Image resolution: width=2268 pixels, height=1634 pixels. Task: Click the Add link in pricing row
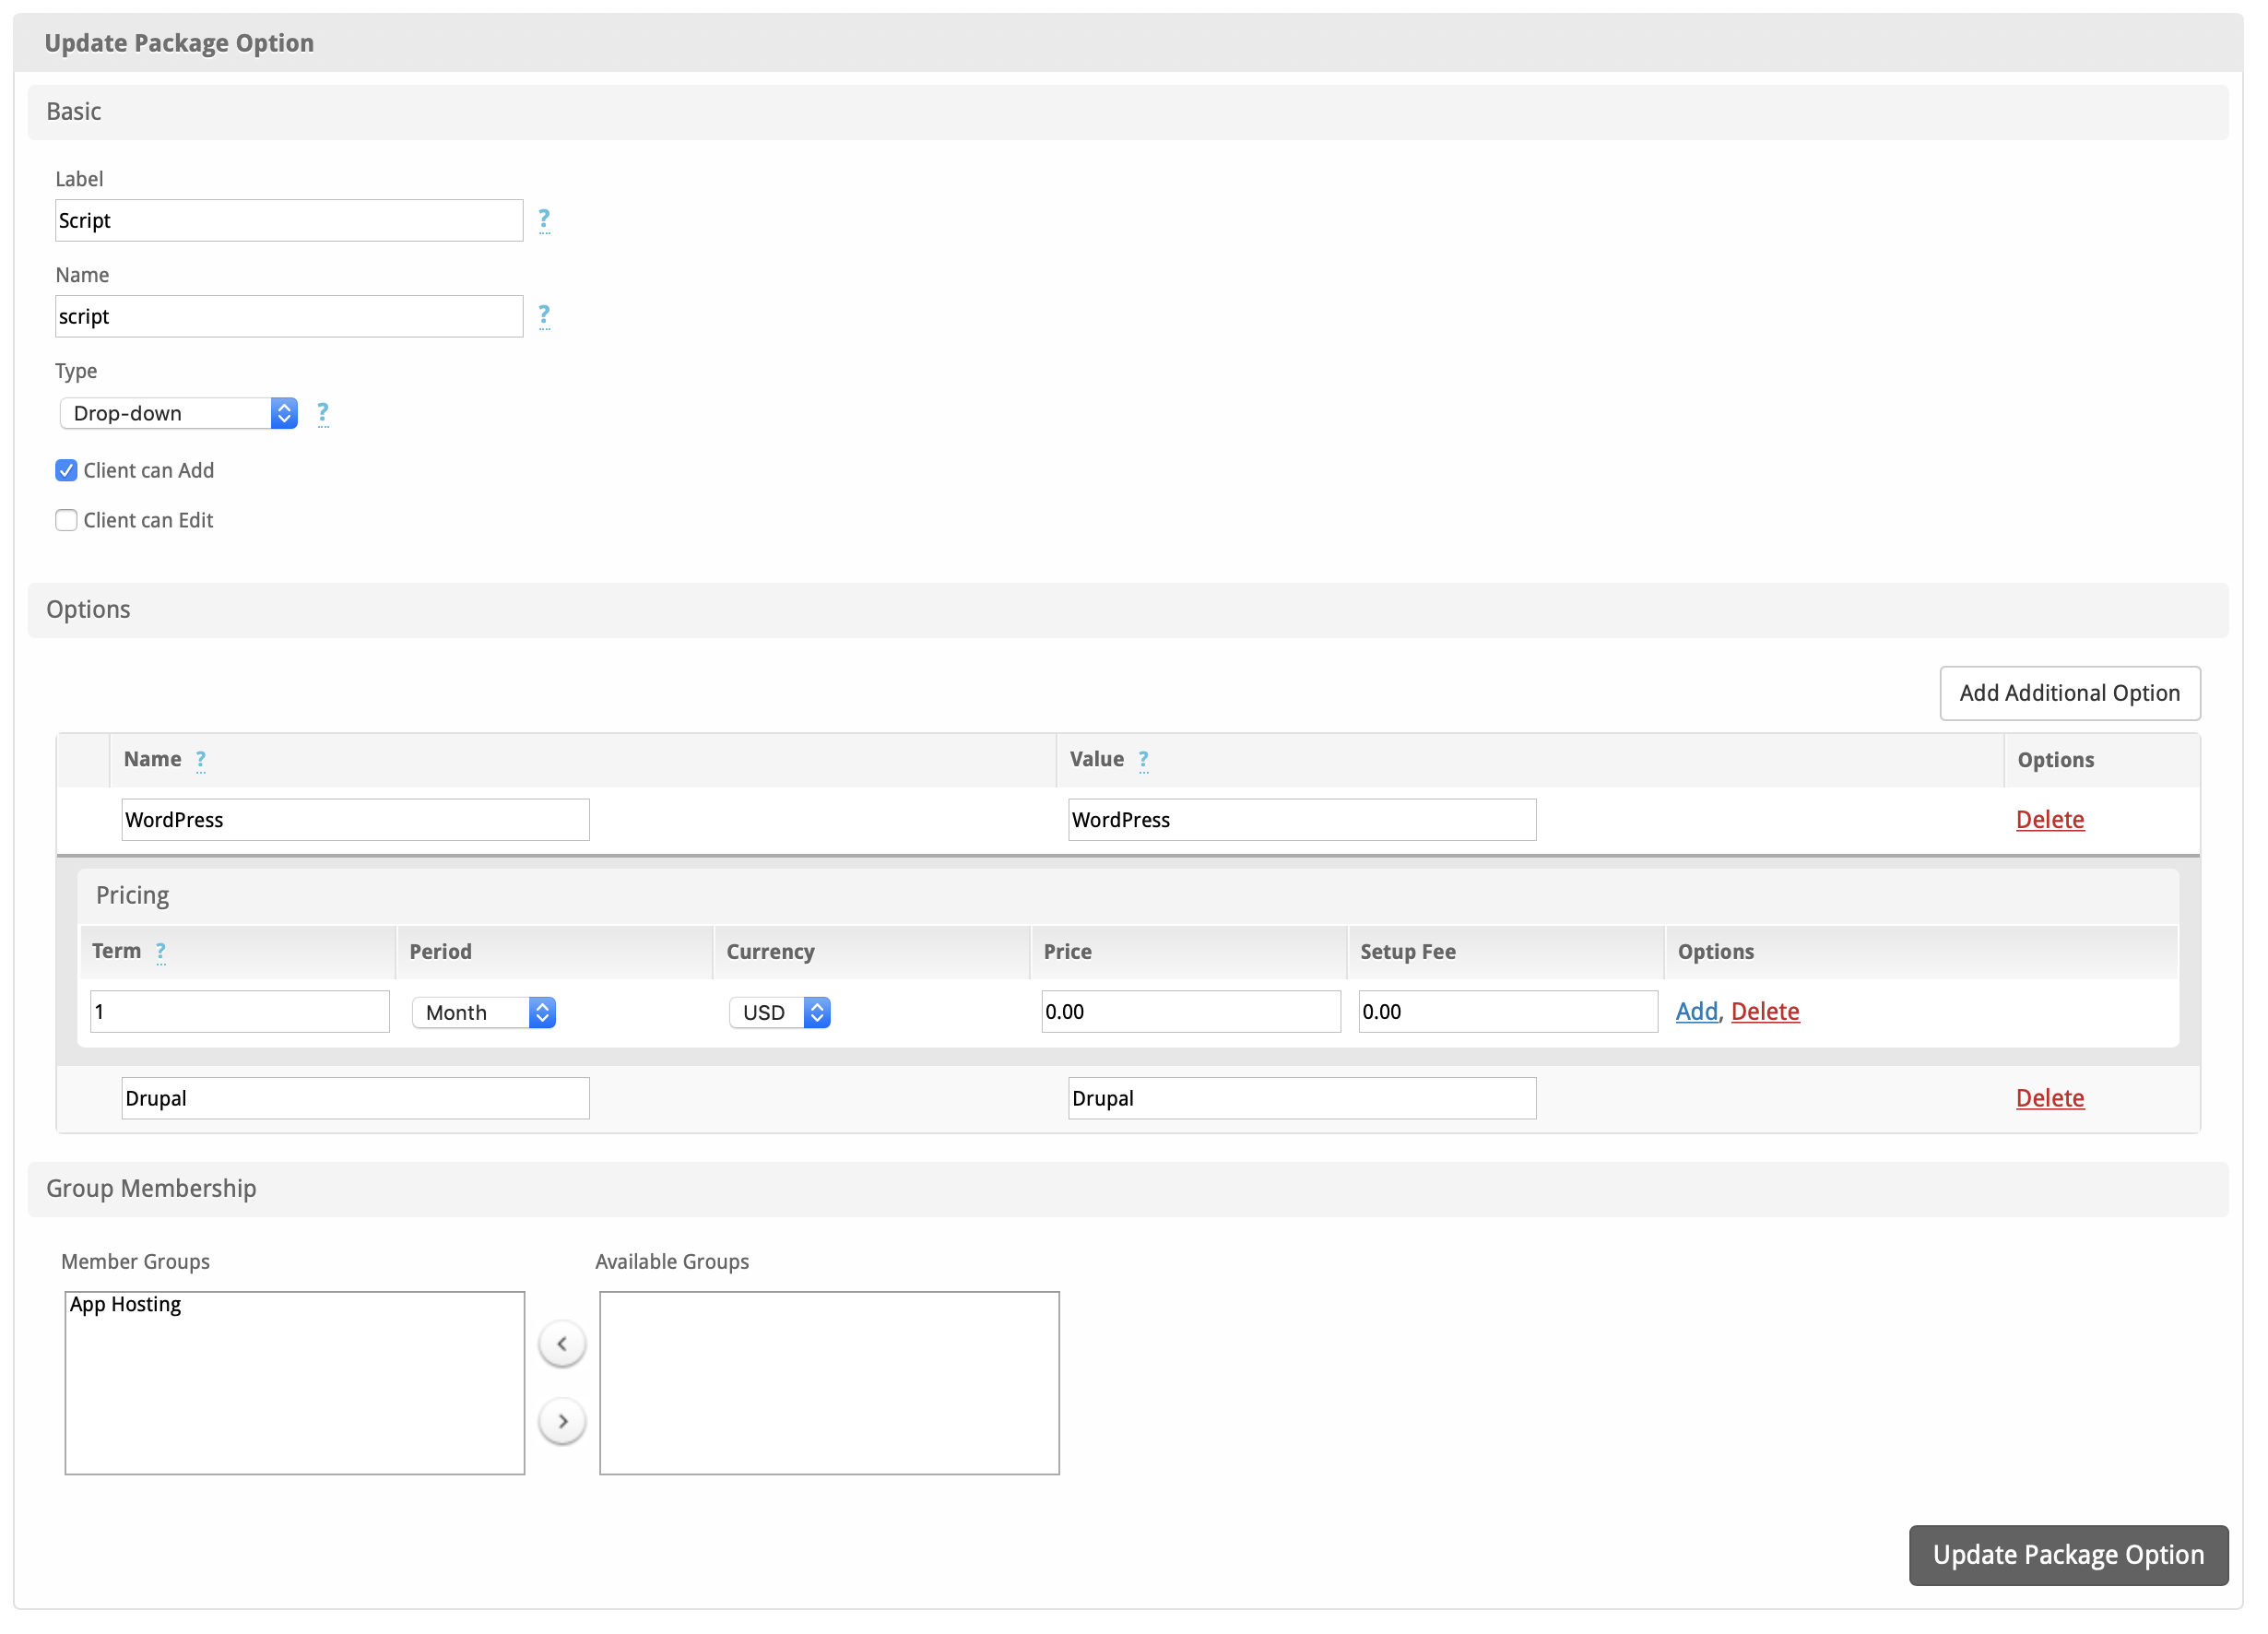pyautogui.click(x=1695, y=1011)
